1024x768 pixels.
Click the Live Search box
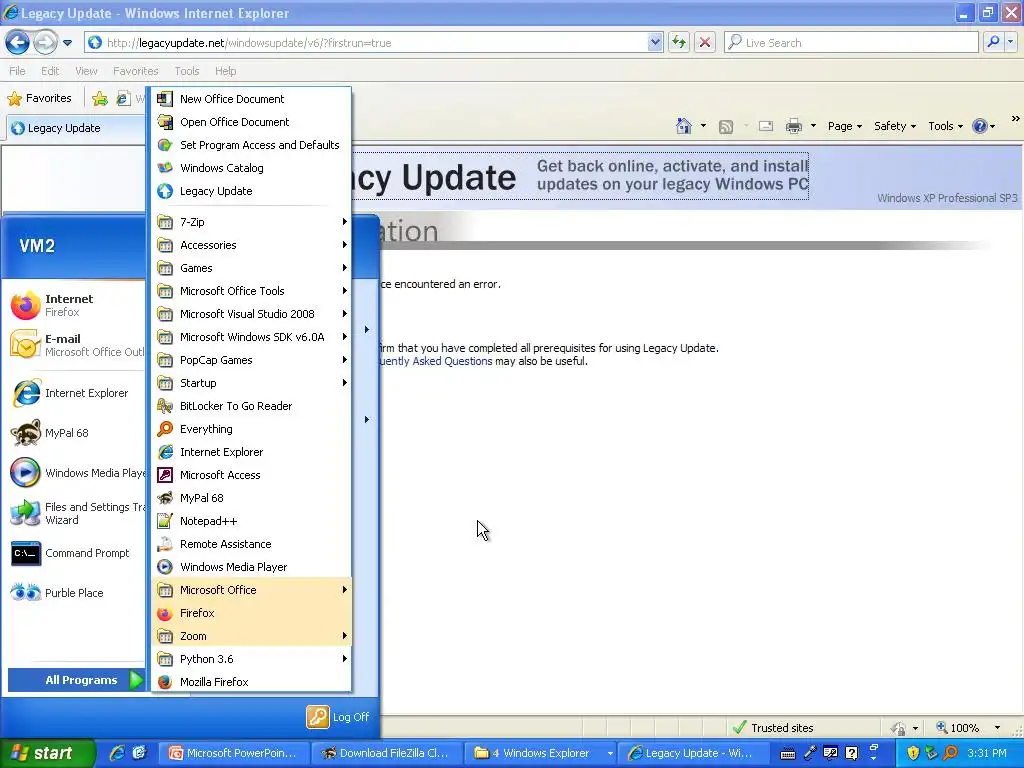852,43
